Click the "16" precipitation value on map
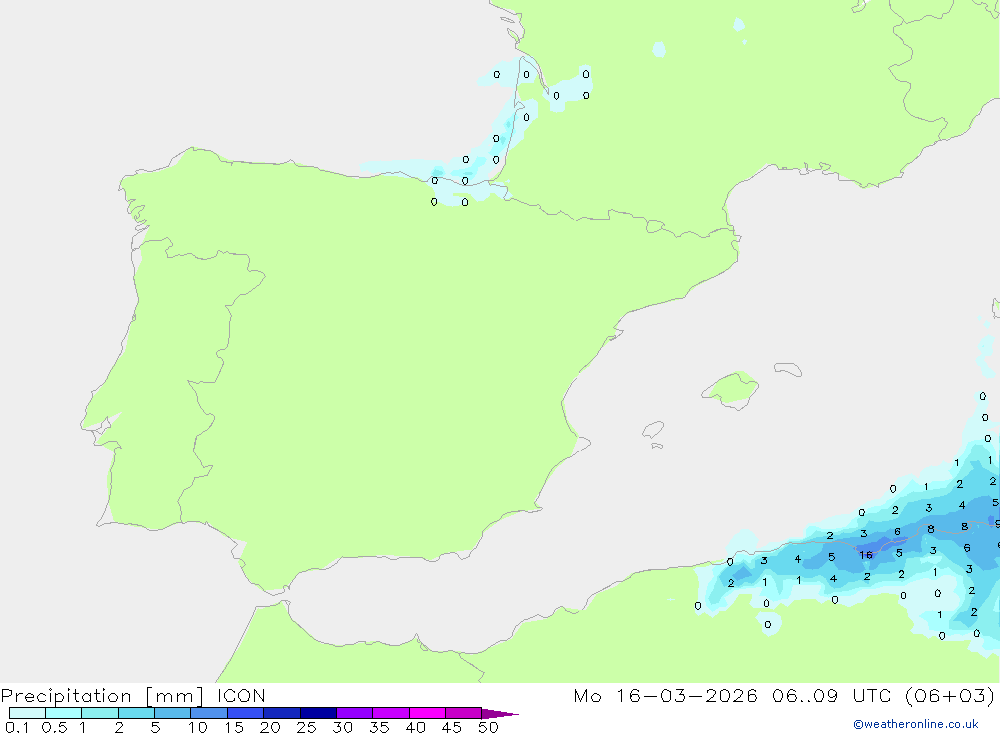The height and width of the screenshot is (733, 1000). [865, 555]
